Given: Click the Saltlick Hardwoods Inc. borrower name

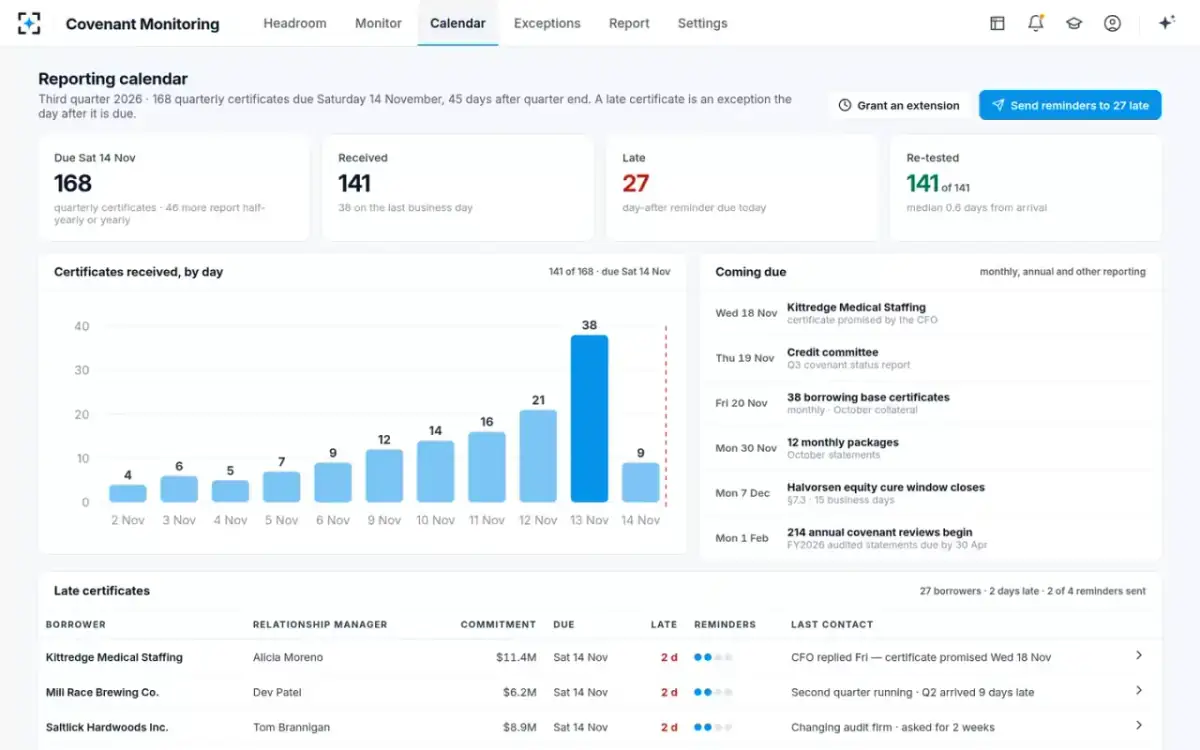Looking at the screenshot, I should click(107, 727).
